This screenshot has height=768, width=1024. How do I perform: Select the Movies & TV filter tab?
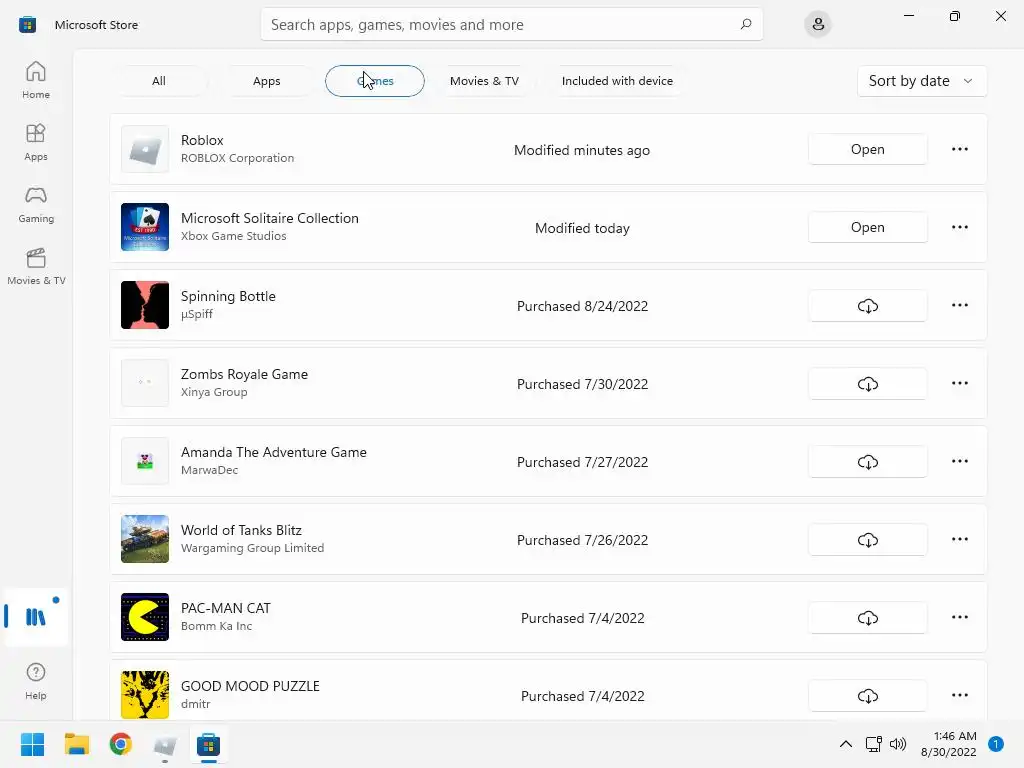(484, 81)
